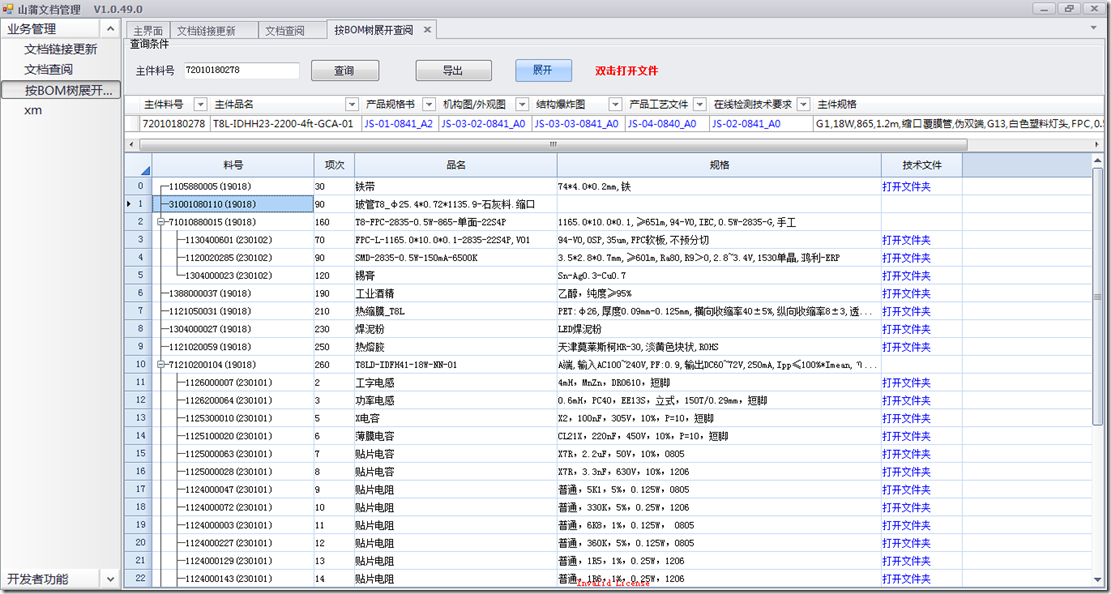Image resolution: width=1111 pixels, height=594 pixels.
Task: Expand the 开发者功能 panel with the down chevron
Action: tap(111, 579)
